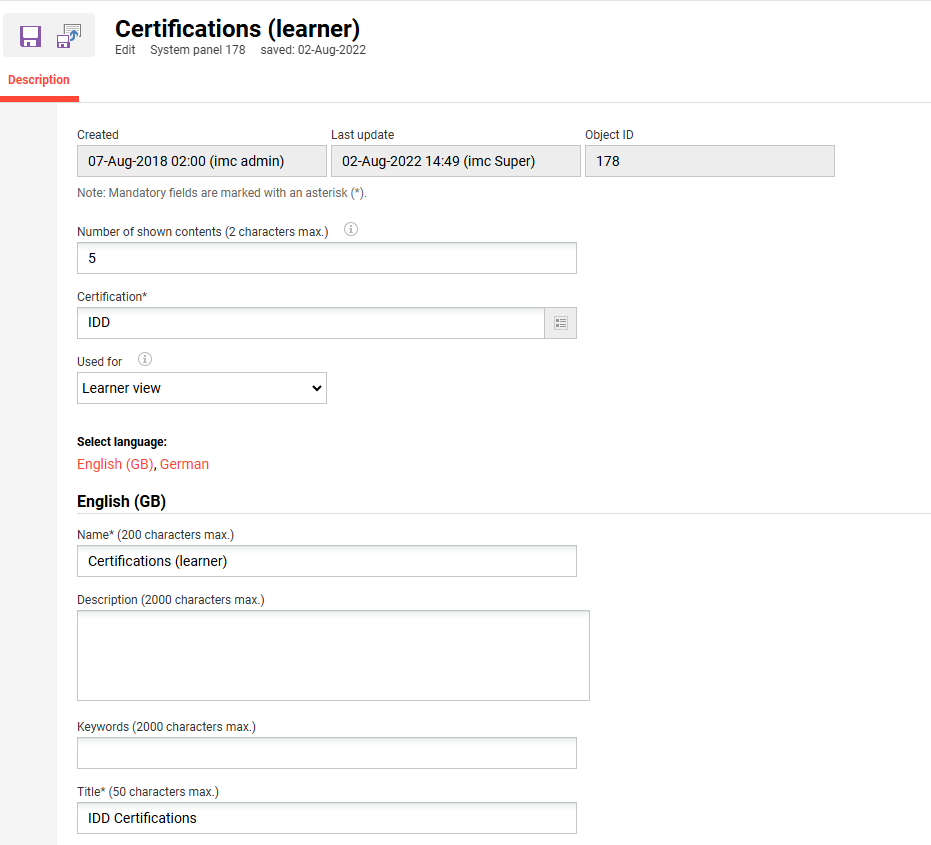Click the Last update field
The height and width of the screenshot is (845, 931).
[455, 161]
